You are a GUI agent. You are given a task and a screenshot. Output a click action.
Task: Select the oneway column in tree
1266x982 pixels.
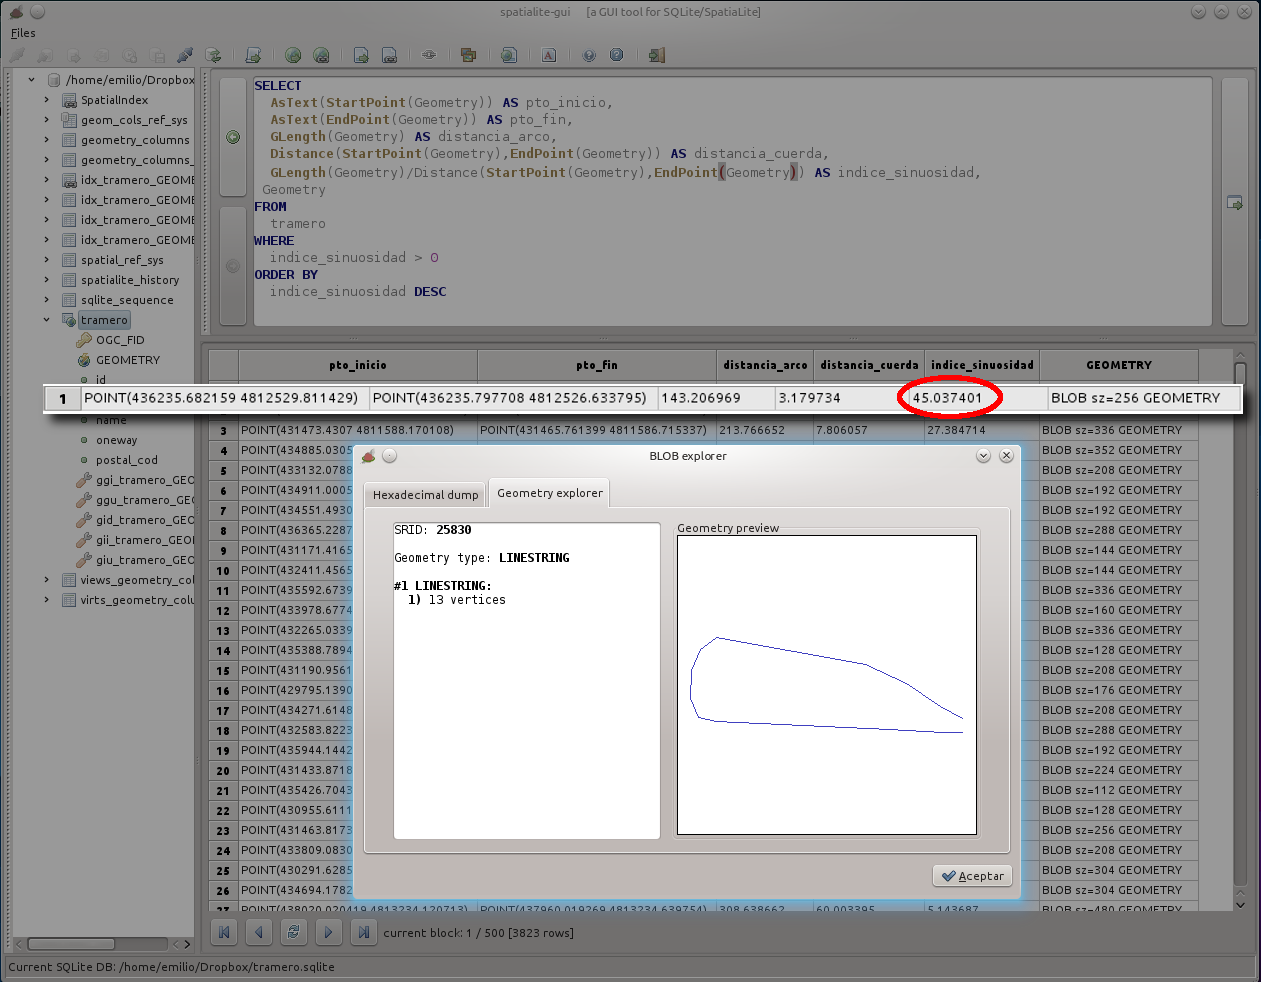coord(117,440)
